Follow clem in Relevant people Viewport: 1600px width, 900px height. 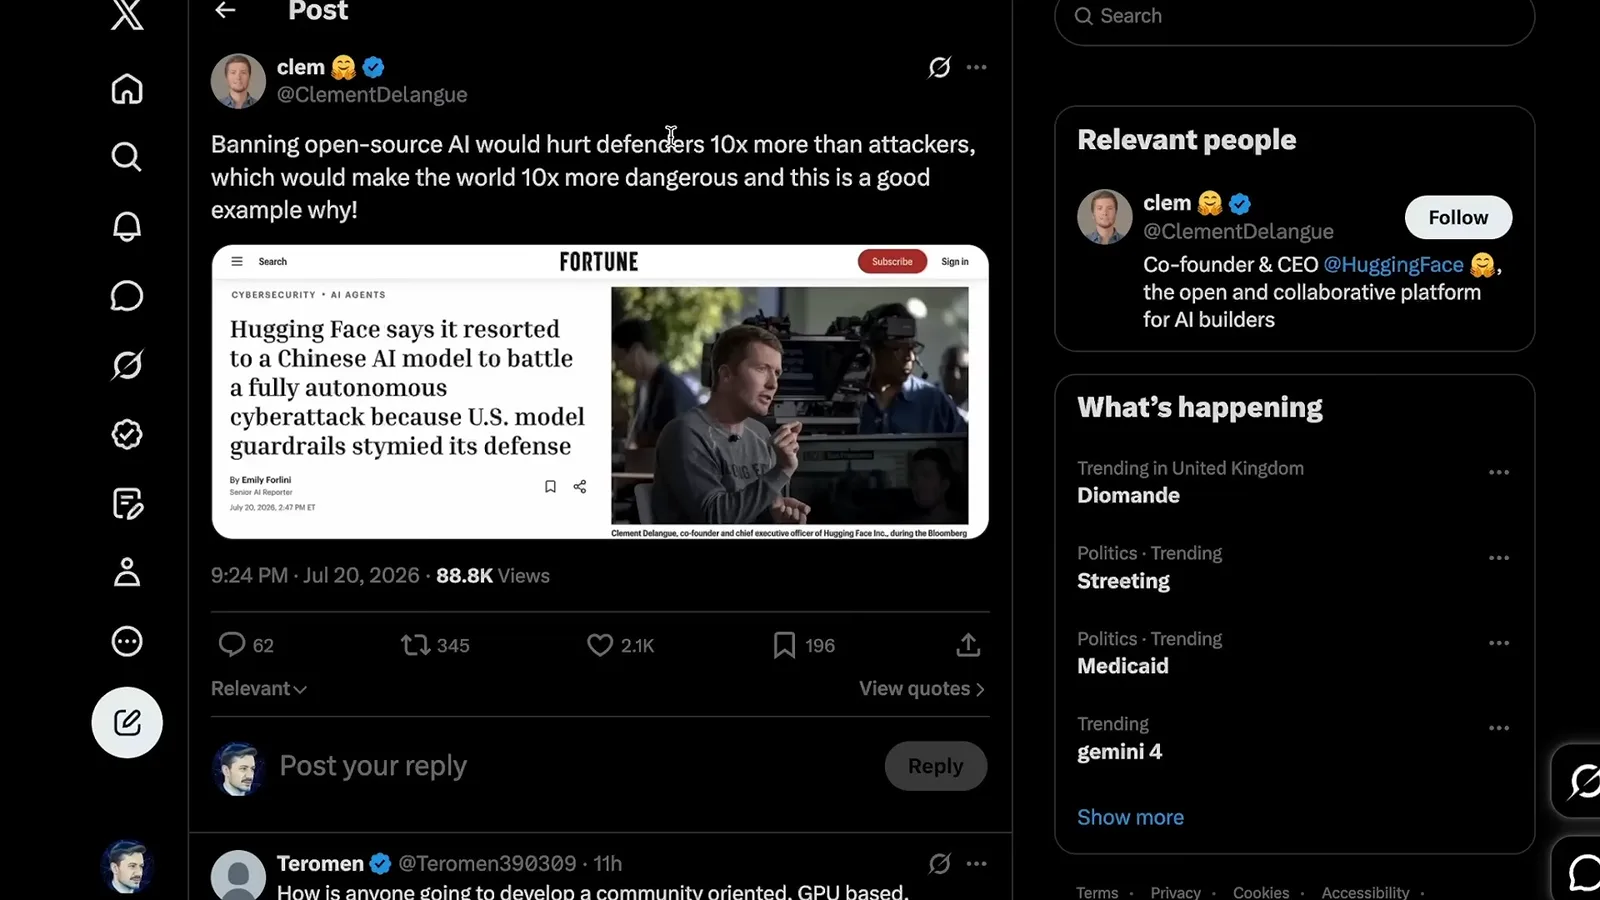point(1458,217)
